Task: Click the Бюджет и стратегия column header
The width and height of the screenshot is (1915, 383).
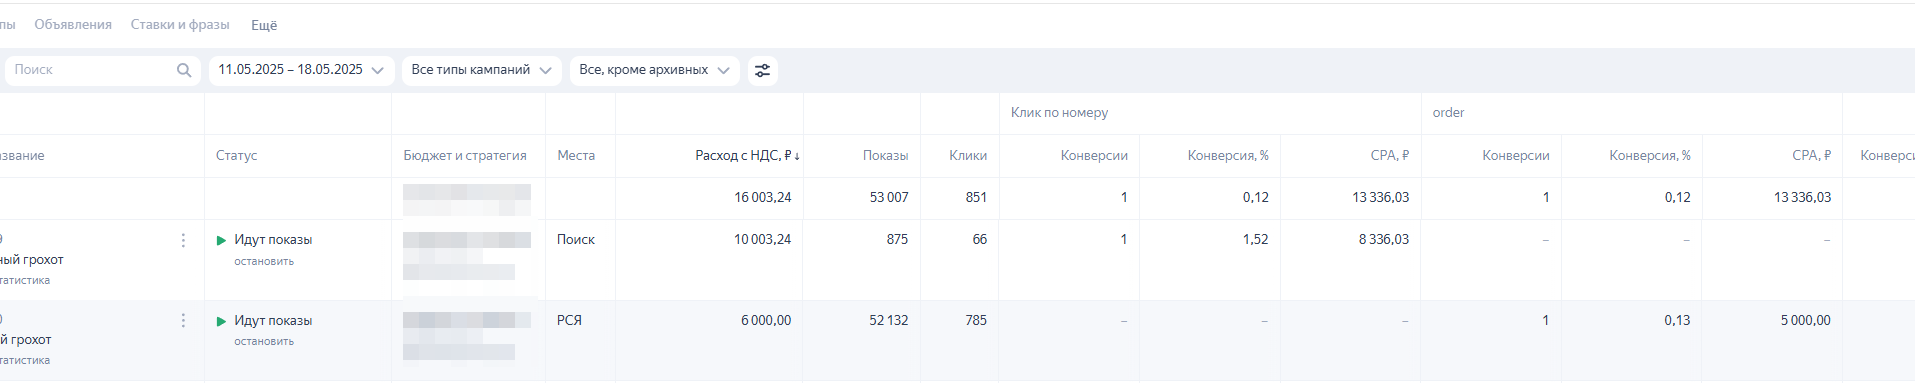Action: pos(465,155)
